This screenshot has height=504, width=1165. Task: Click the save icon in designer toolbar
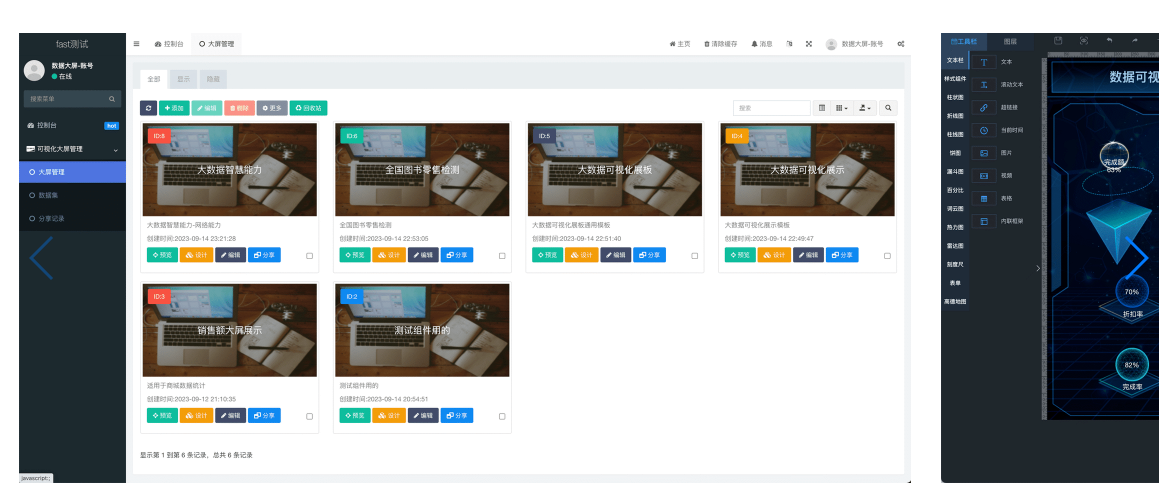coord(1059,41)
